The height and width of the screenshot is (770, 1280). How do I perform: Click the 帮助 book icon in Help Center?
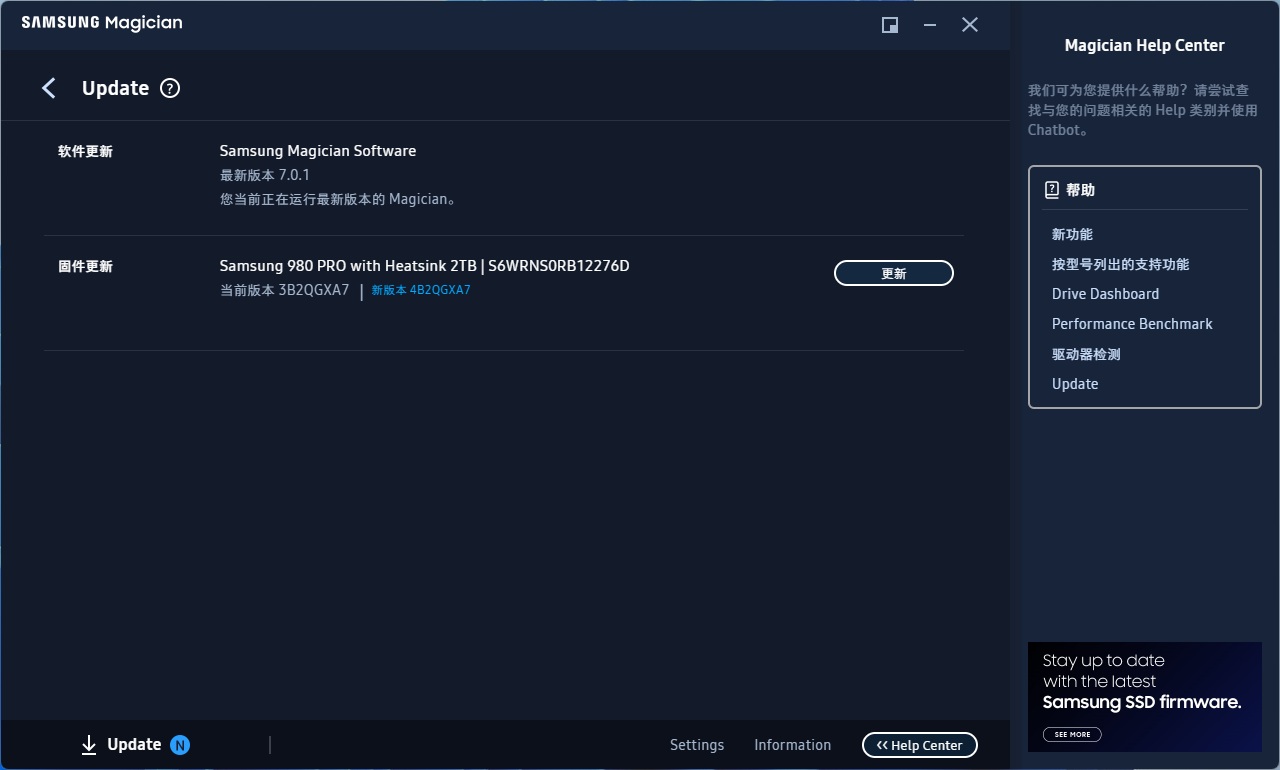tap(1051, 190)
